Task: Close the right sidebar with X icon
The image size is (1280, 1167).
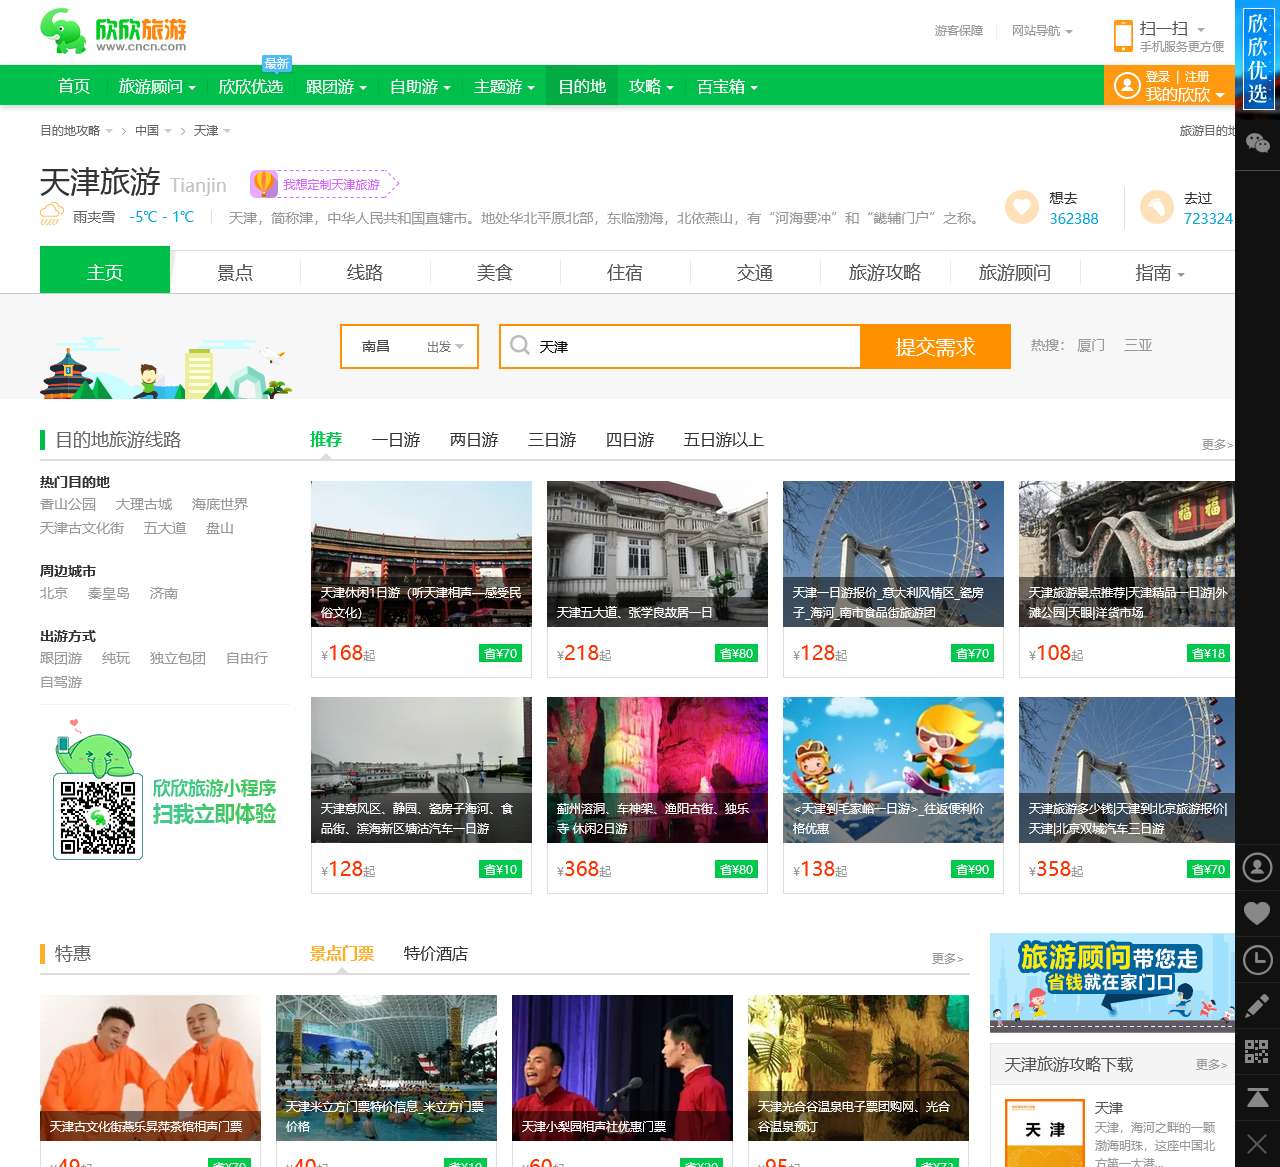Action: 1257,1143
